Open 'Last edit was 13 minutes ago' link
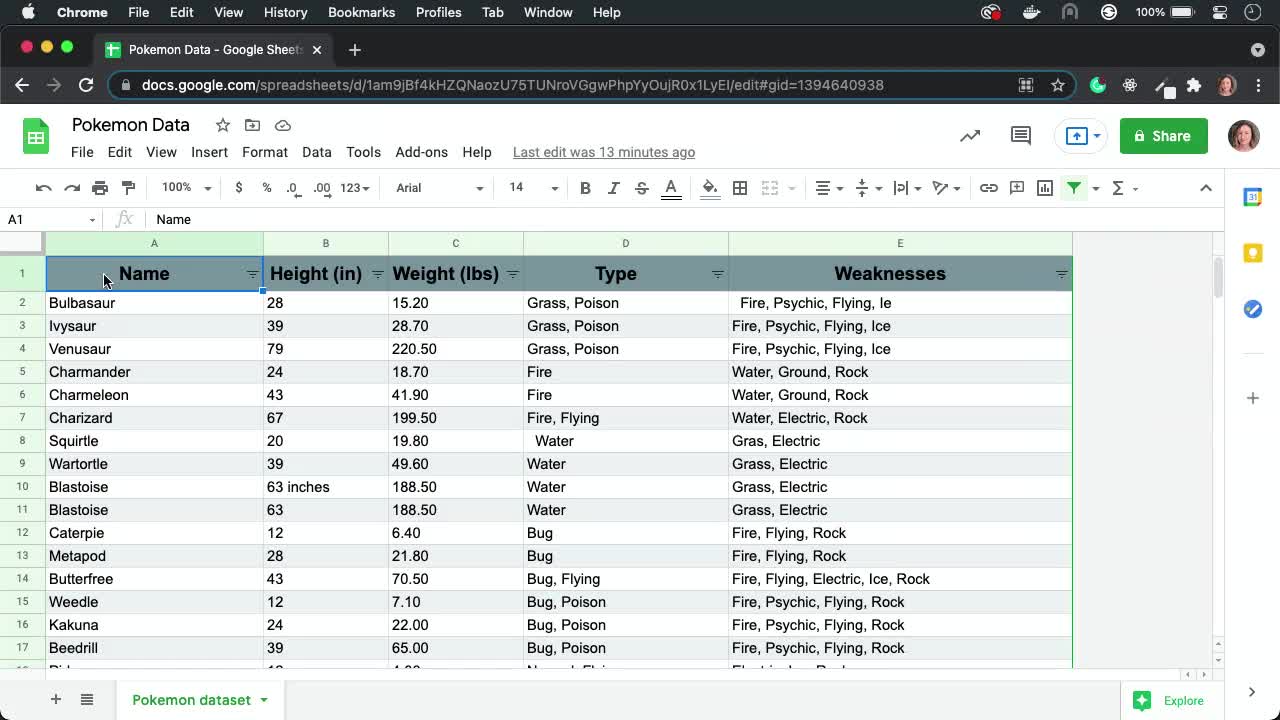The image size is (1280, 720). tap(603, 152)
